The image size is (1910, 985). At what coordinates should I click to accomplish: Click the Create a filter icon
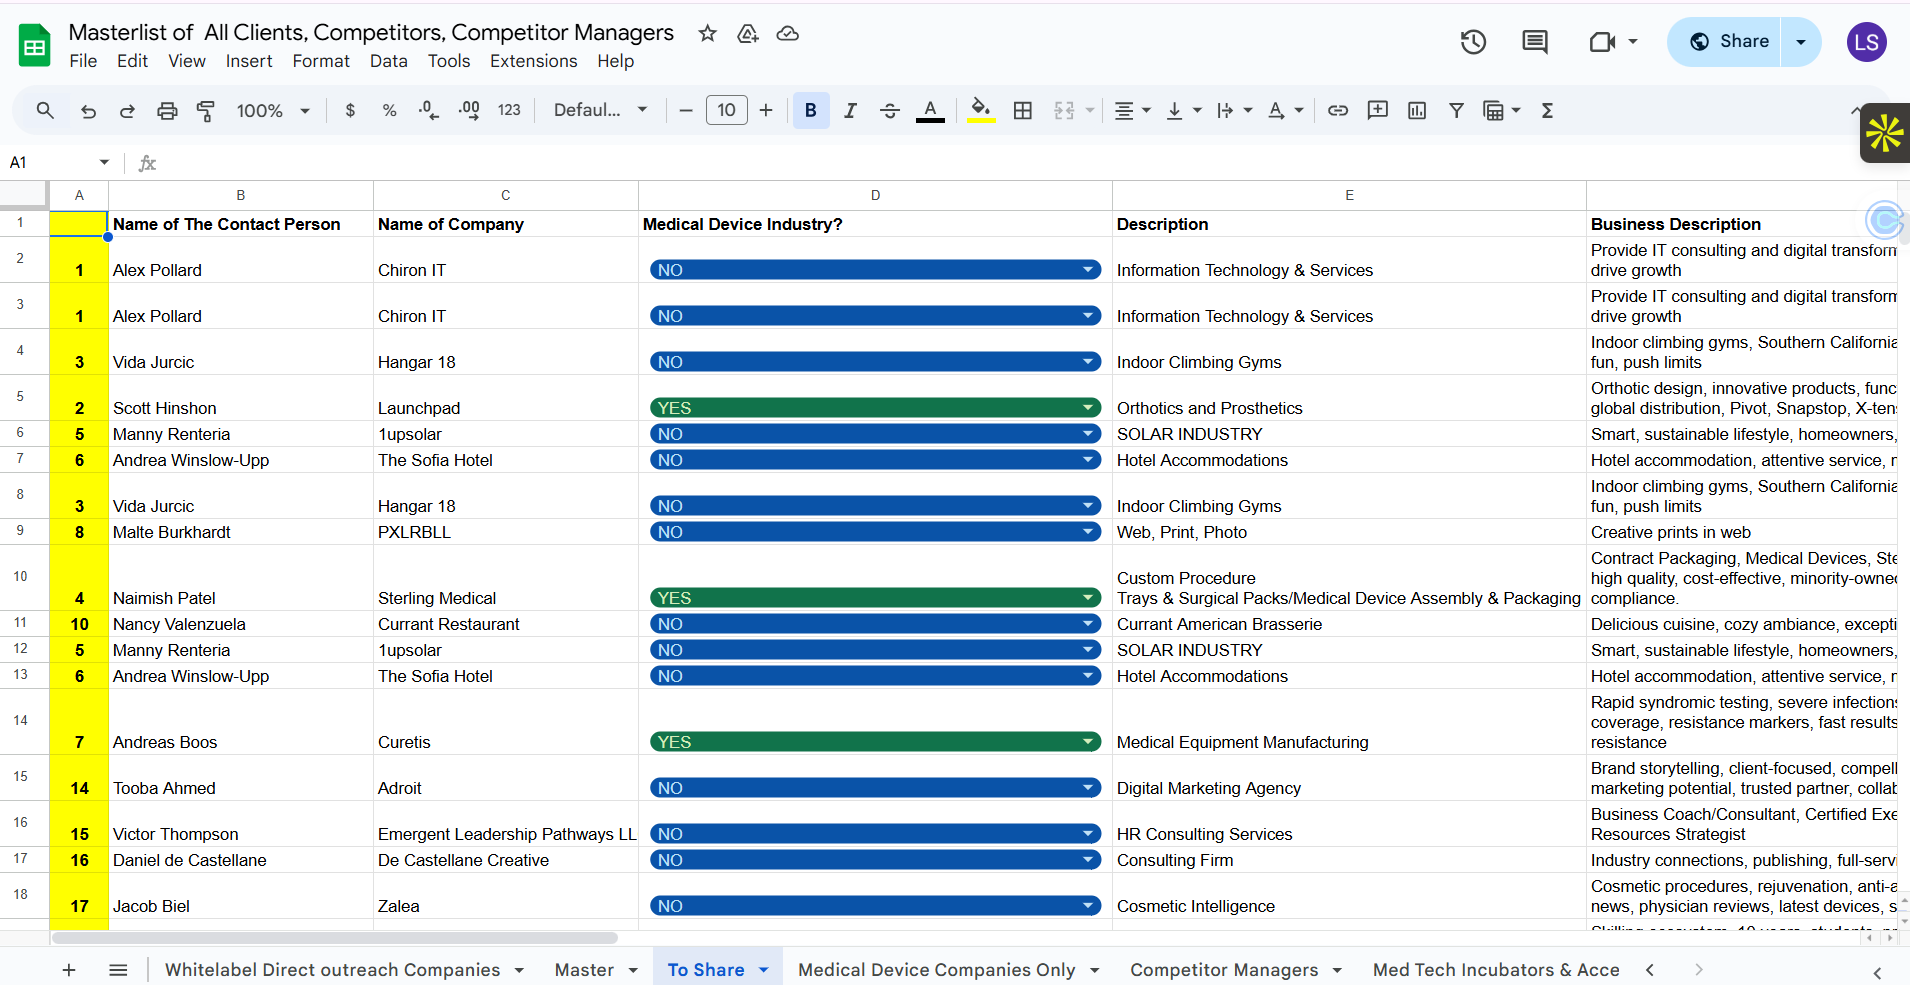(x=1456, y=111)
